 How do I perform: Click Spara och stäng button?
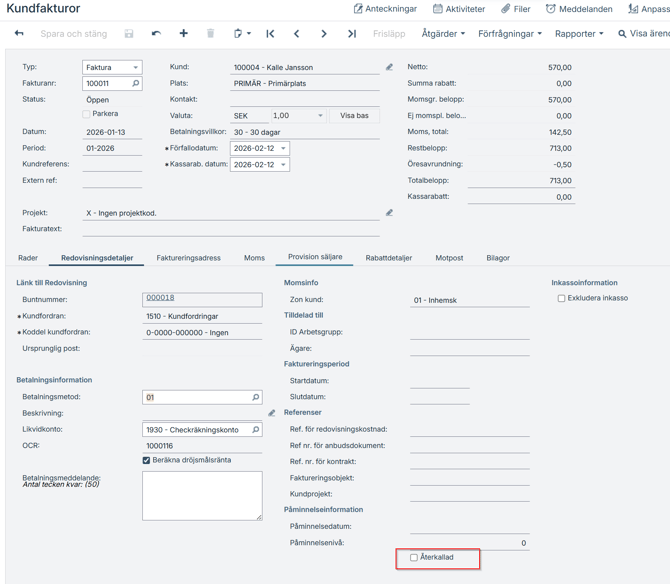coord(73,34)
